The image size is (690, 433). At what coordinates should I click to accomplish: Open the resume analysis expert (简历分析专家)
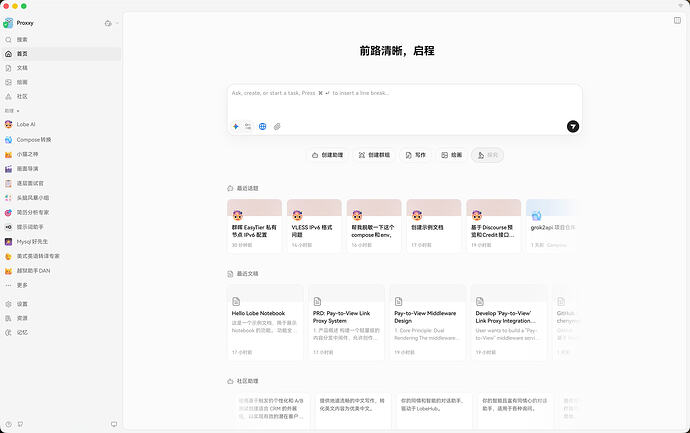click(x=61, y=212)
